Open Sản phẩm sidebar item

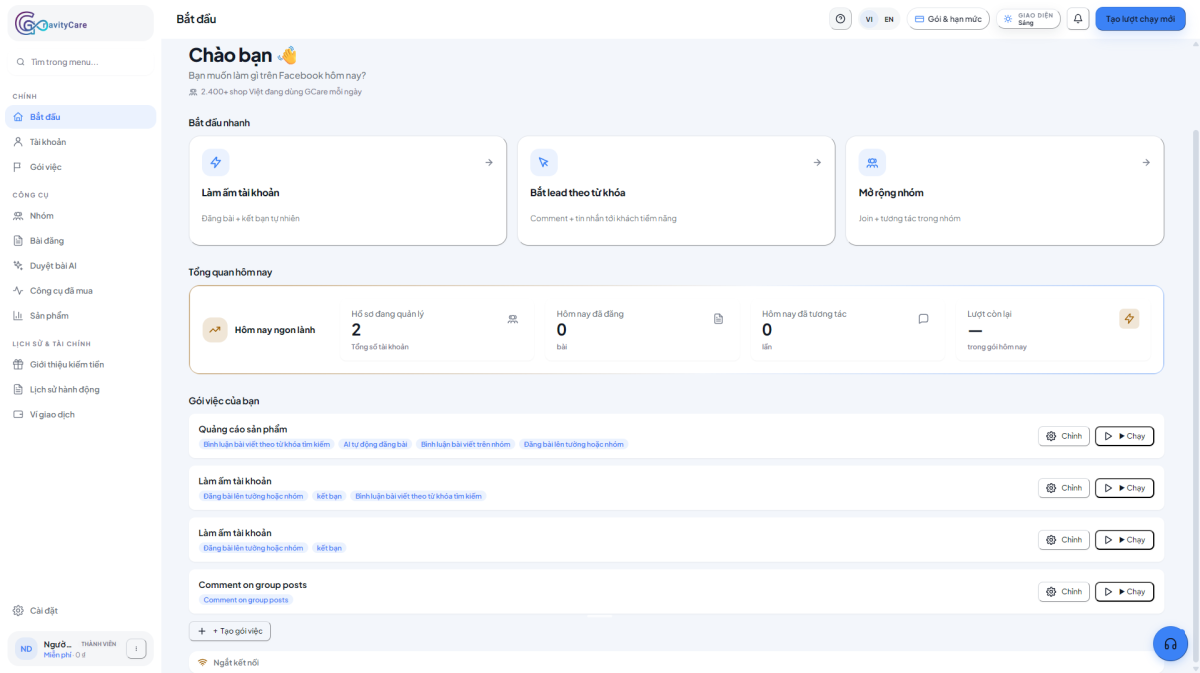(81, 316)
